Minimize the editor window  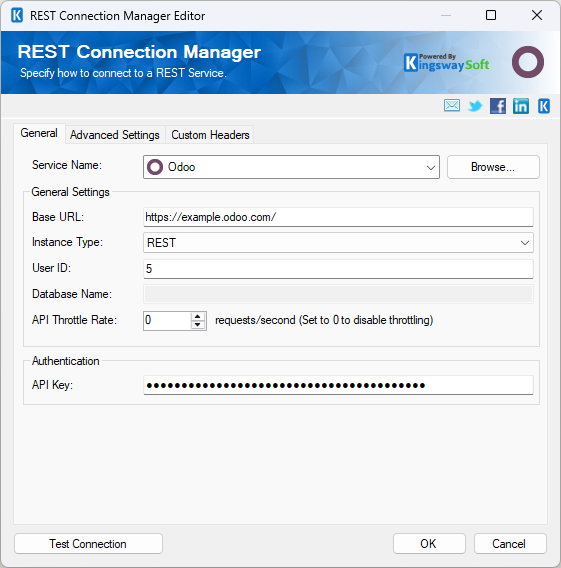[x=446, y=15]
